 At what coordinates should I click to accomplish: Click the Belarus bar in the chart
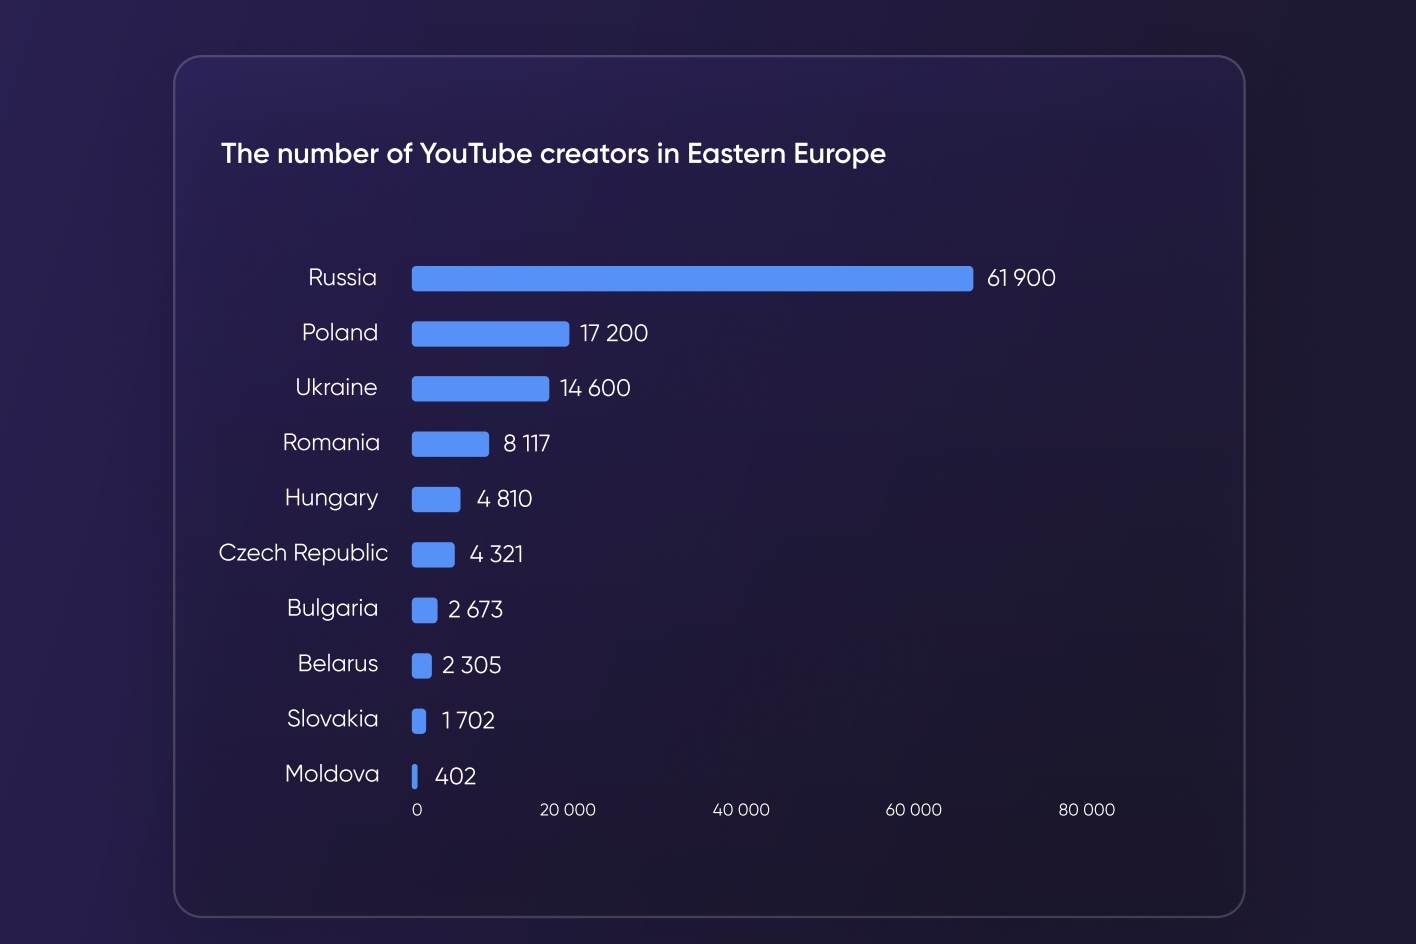[421, 665]
